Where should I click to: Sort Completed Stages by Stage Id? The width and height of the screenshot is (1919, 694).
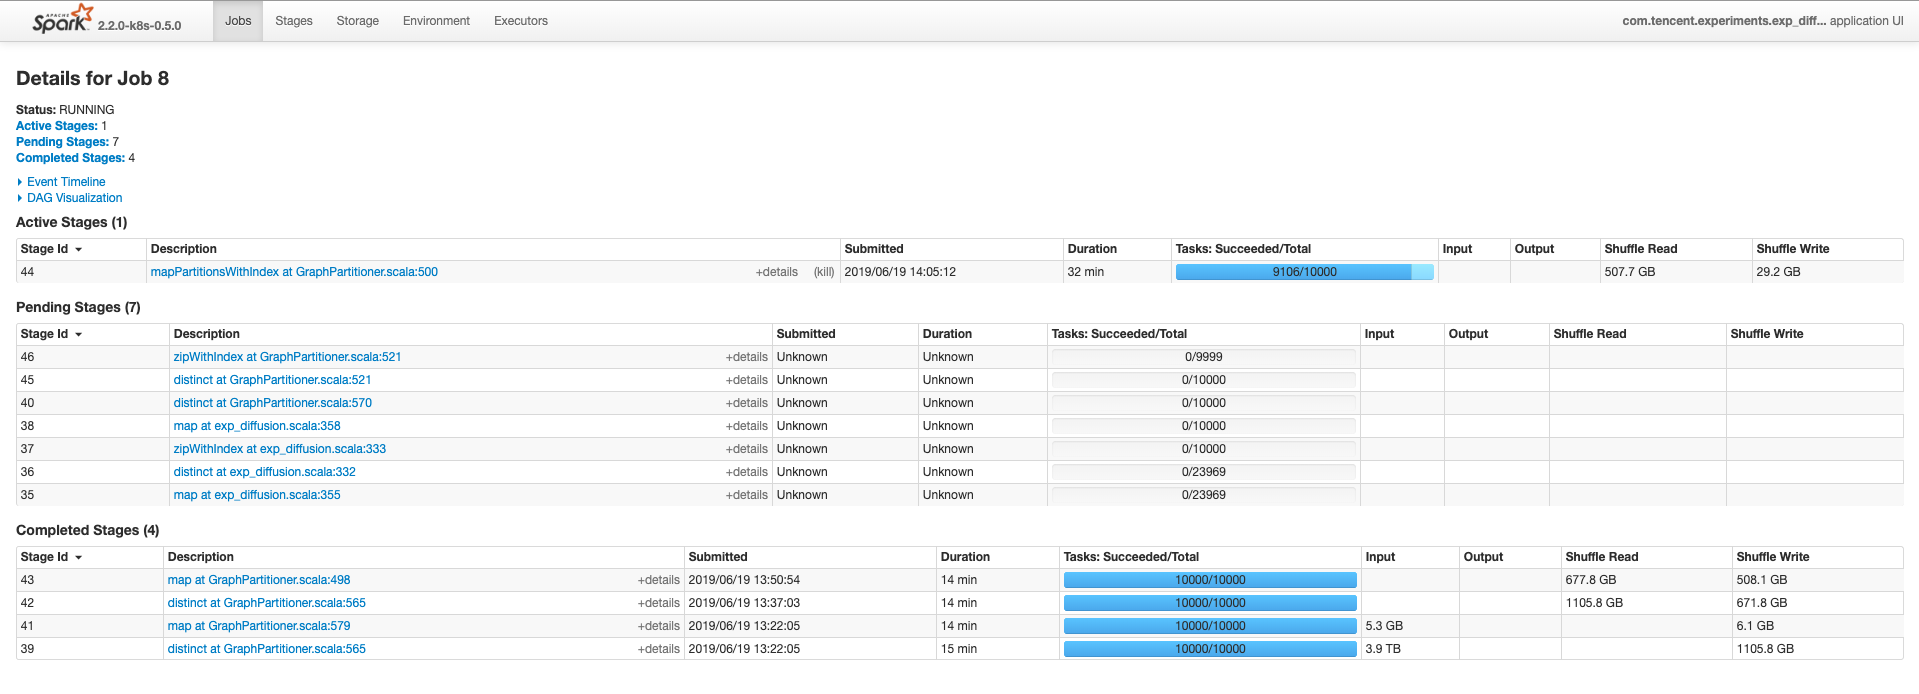tap(45, 557)
